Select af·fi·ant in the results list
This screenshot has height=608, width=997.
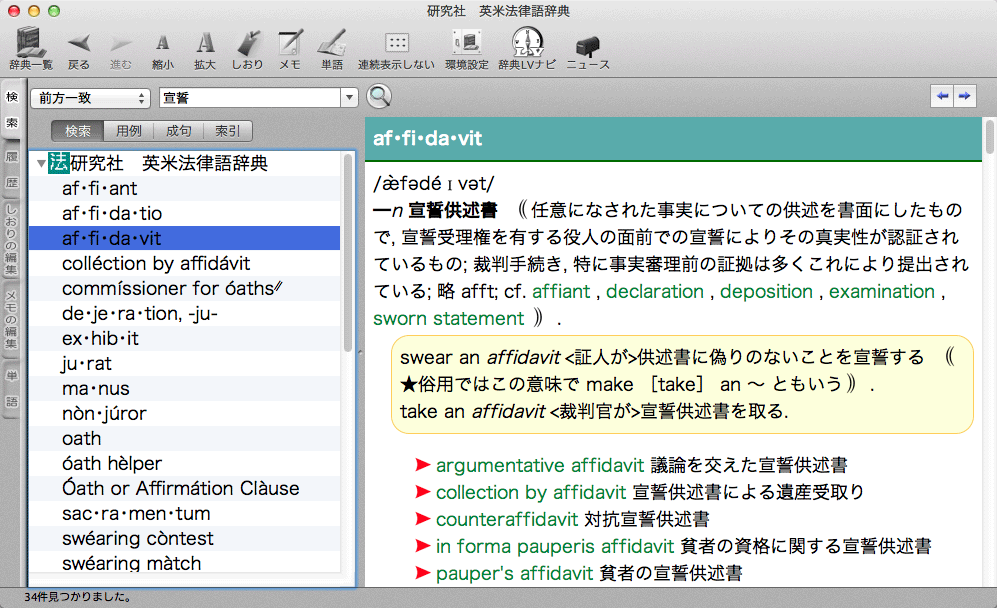(184, 188)
